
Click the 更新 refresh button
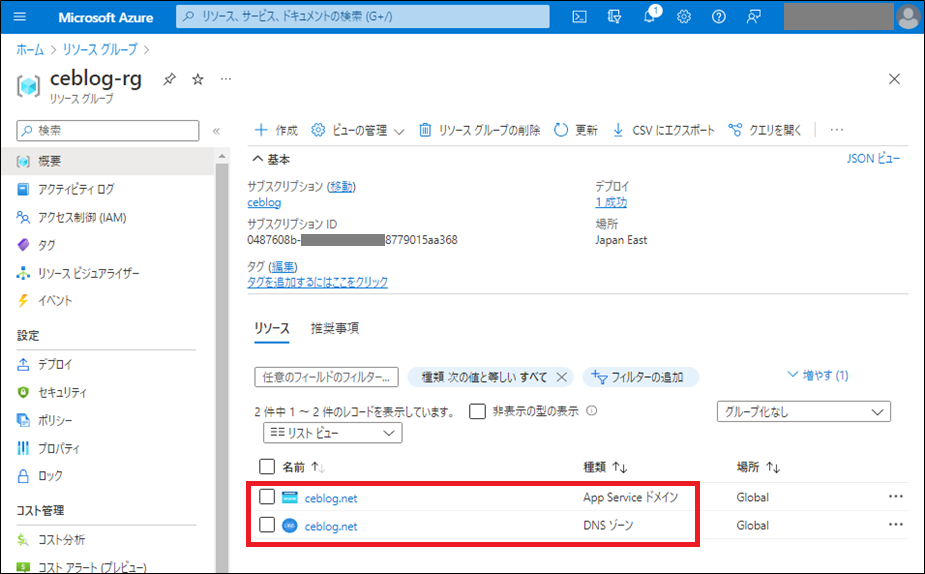pyautogui.click(x=576, y=130)
